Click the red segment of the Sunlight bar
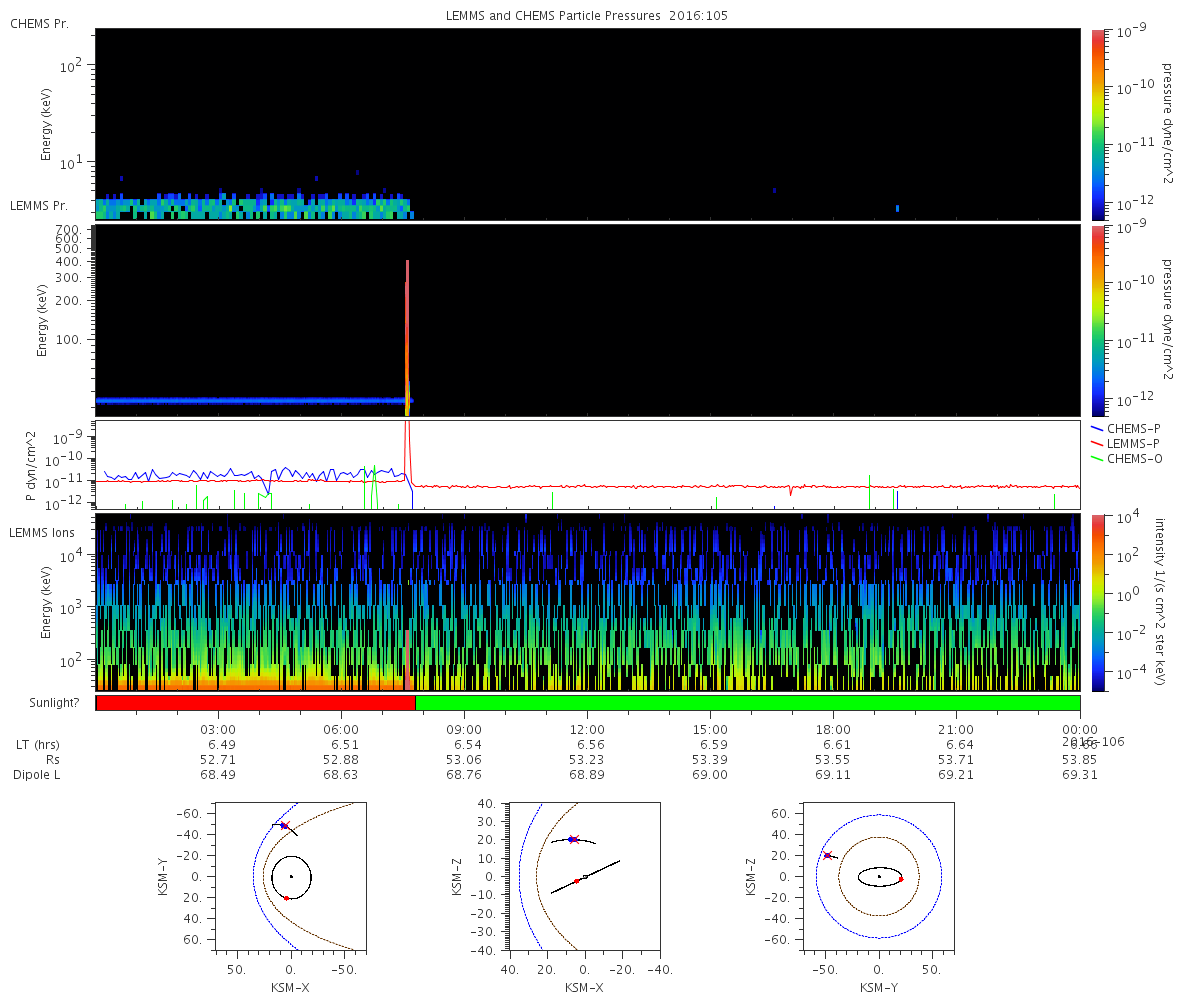Screen dimensions: 1200x1000 pyautogui.click(x=255, y=703)
